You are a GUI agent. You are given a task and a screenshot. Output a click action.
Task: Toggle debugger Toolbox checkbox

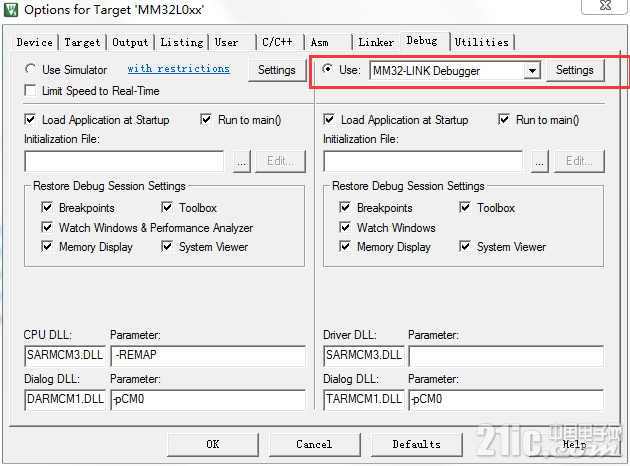click(x=465, y=207)
